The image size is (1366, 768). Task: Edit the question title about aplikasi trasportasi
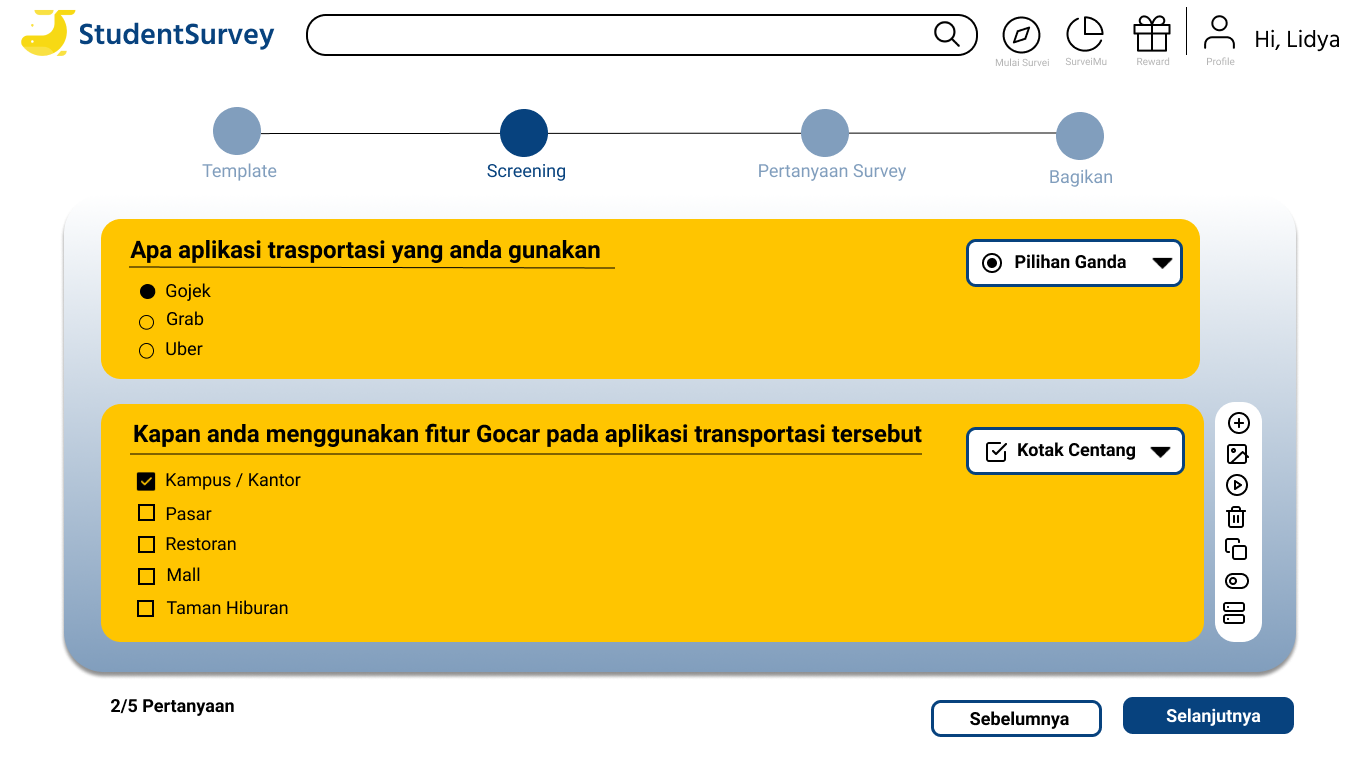point(365,250)
